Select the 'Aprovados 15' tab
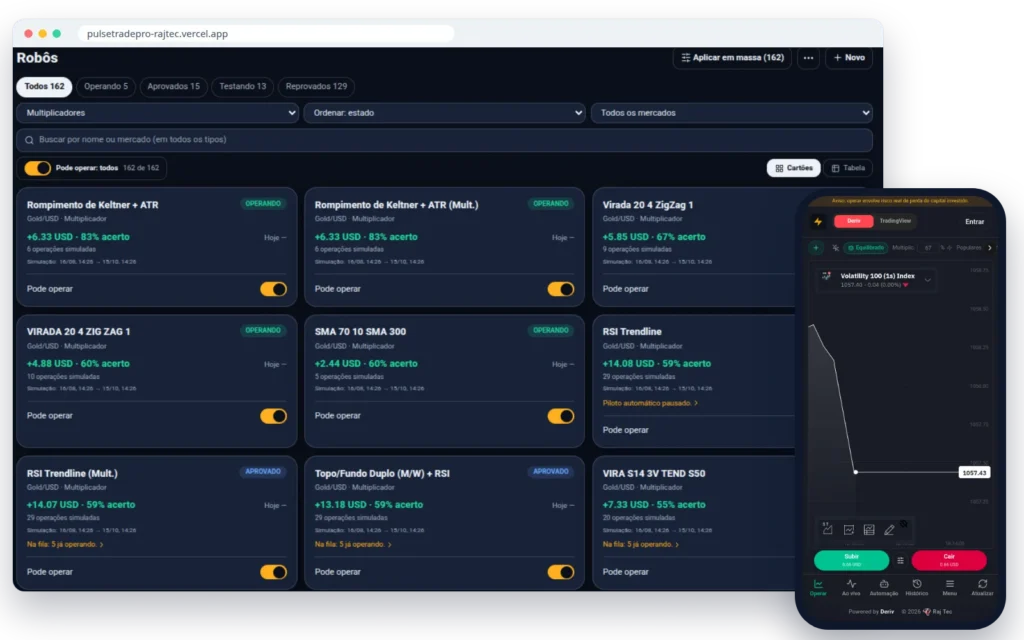The height and width of the screenshot is (640, 1024). (x=173, y=86)
